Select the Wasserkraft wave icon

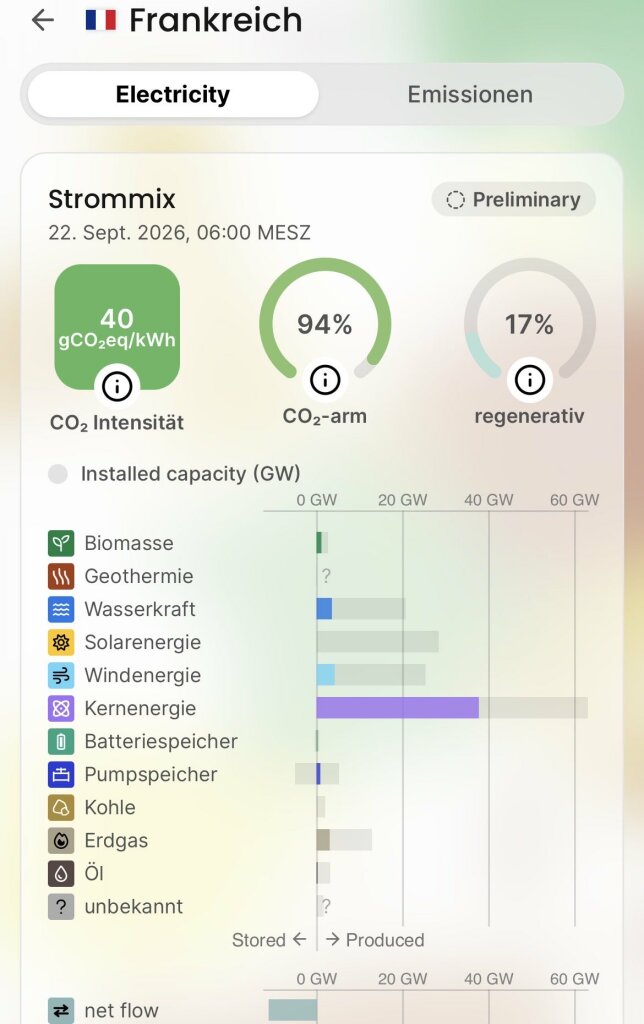[x=61, y=609]
